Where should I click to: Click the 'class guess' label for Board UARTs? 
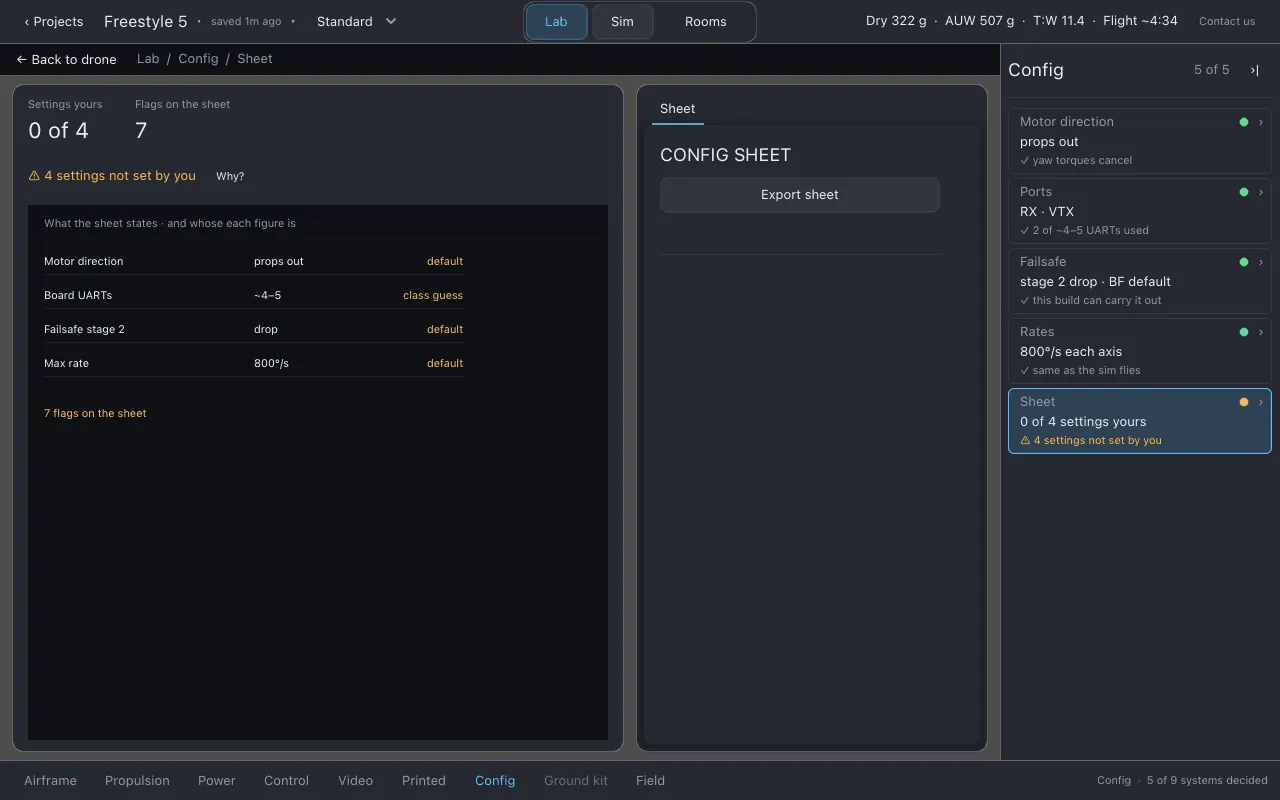433,295
